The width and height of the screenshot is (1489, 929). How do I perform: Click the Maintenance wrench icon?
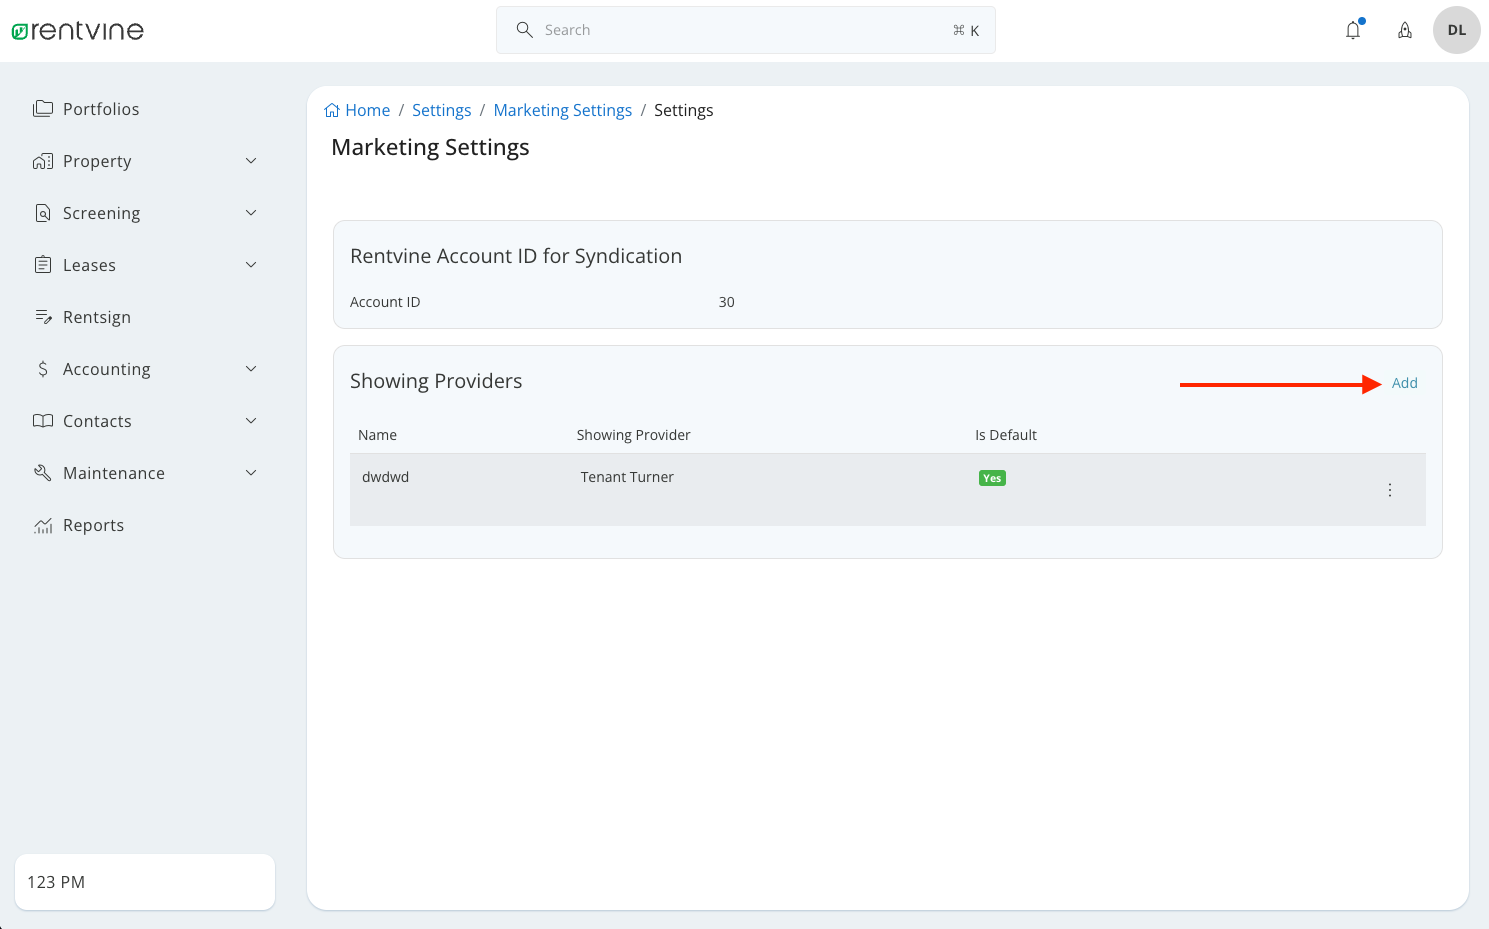click(x=42, y=472)
